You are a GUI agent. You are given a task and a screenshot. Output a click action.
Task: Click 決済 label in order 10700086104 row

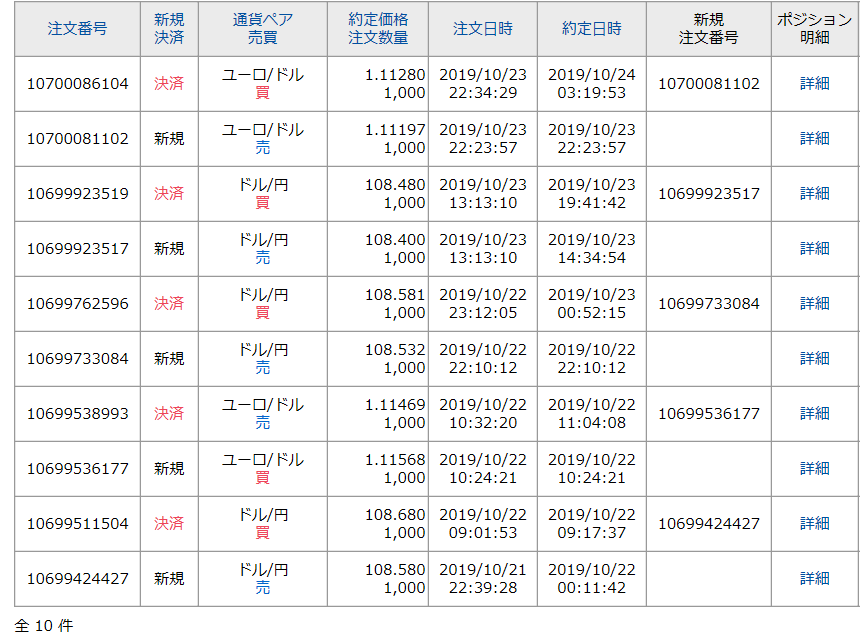click(169, 83)
